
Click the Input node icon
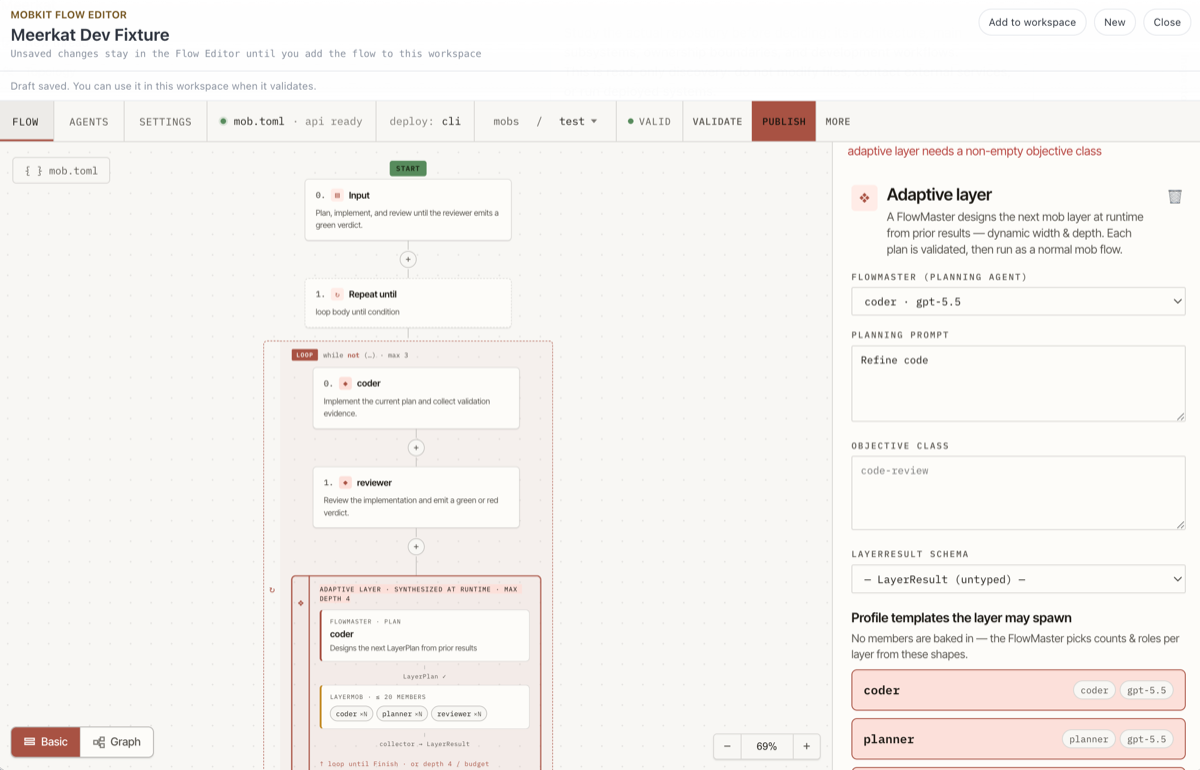337,195
